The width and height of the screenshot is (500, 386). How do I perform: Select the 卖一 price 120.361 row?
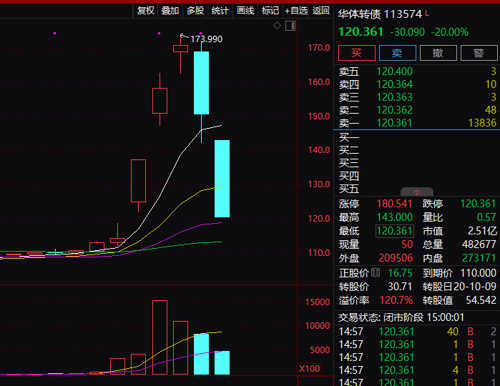pos(417,123)
